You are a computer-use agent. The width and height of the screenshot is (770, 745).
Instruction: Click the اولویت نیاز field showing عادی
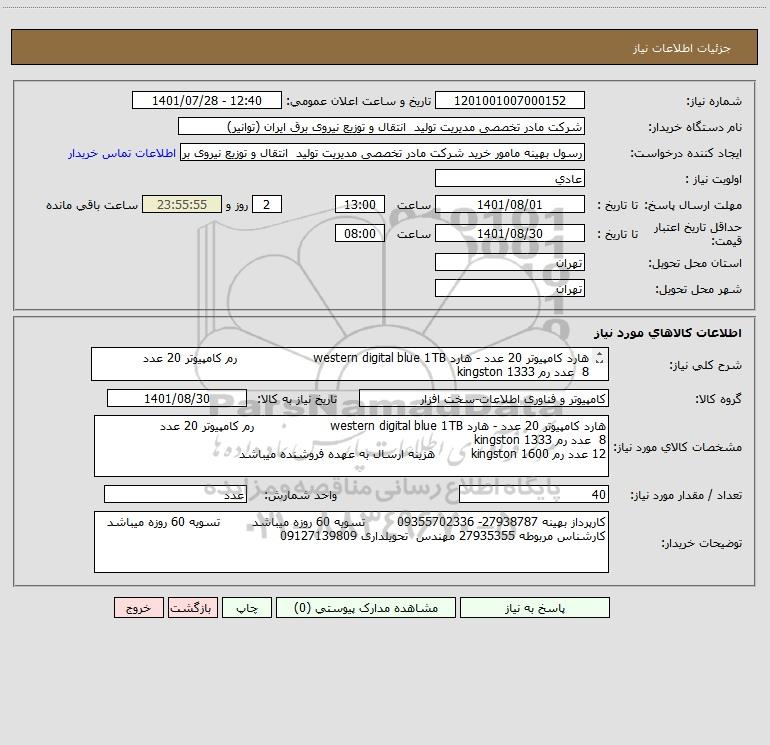510,178
